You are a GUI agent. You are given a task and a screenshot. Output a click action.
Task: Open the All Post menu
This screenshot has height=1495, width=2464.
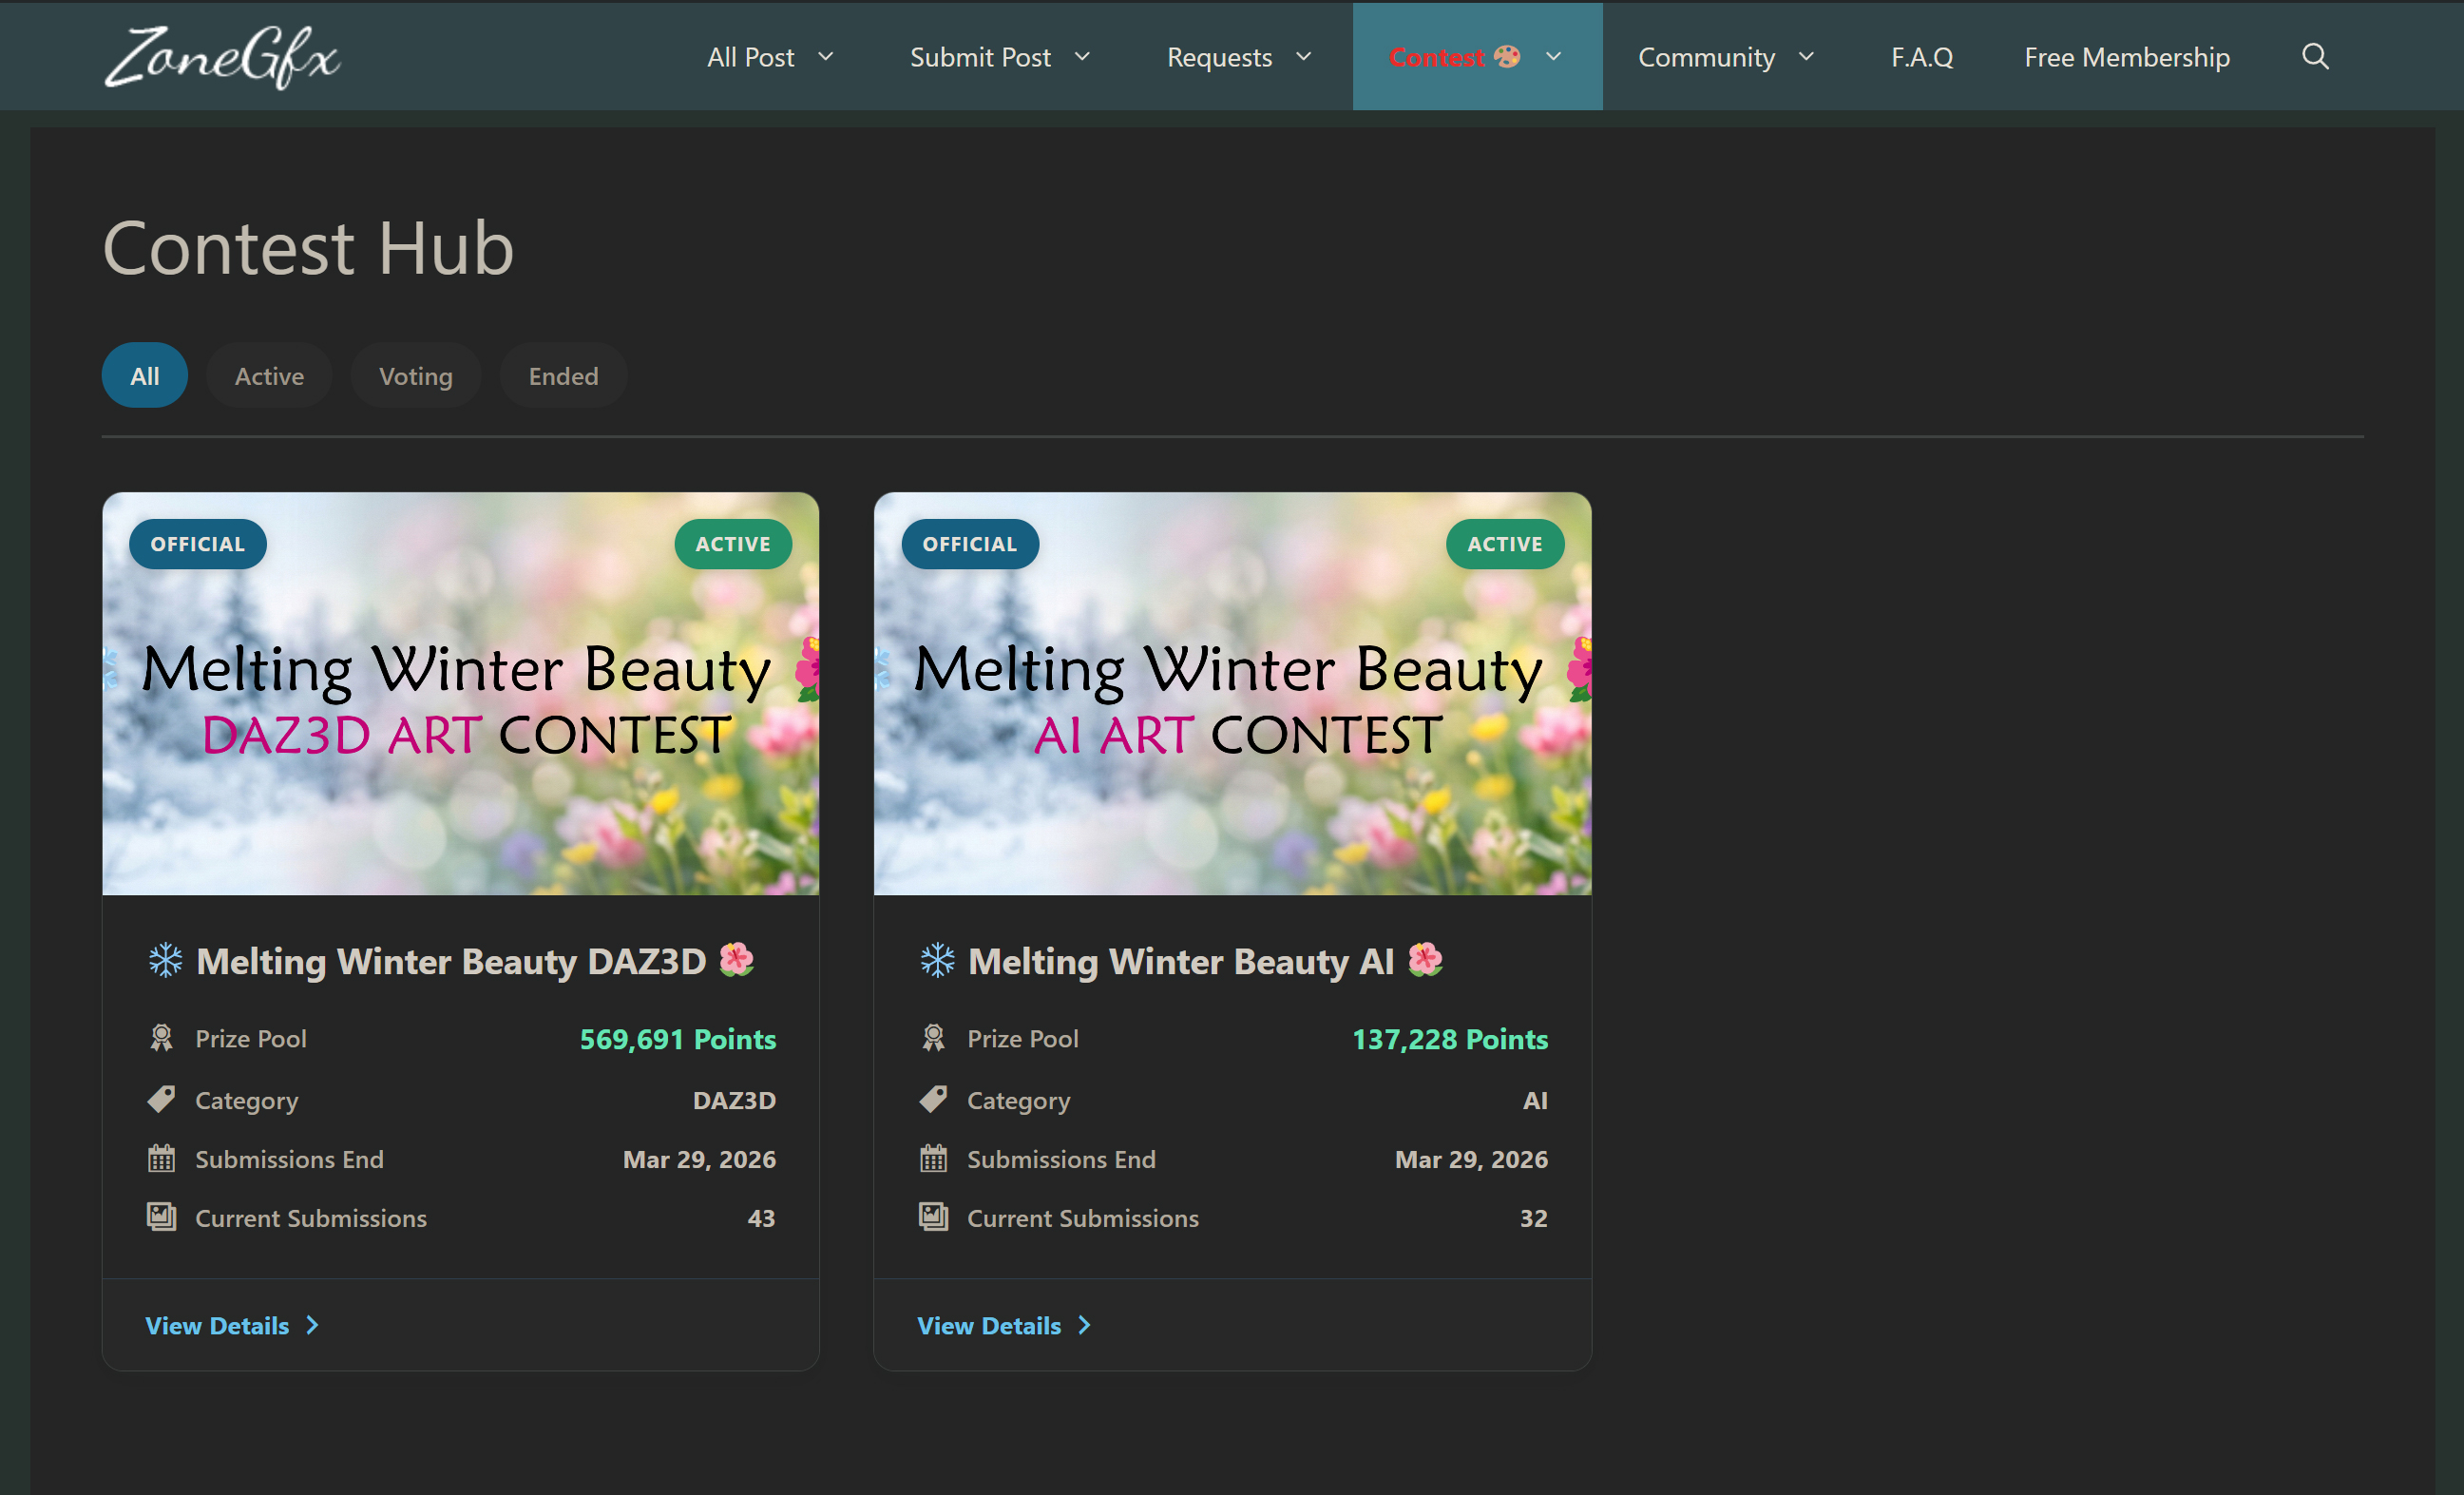750,57
